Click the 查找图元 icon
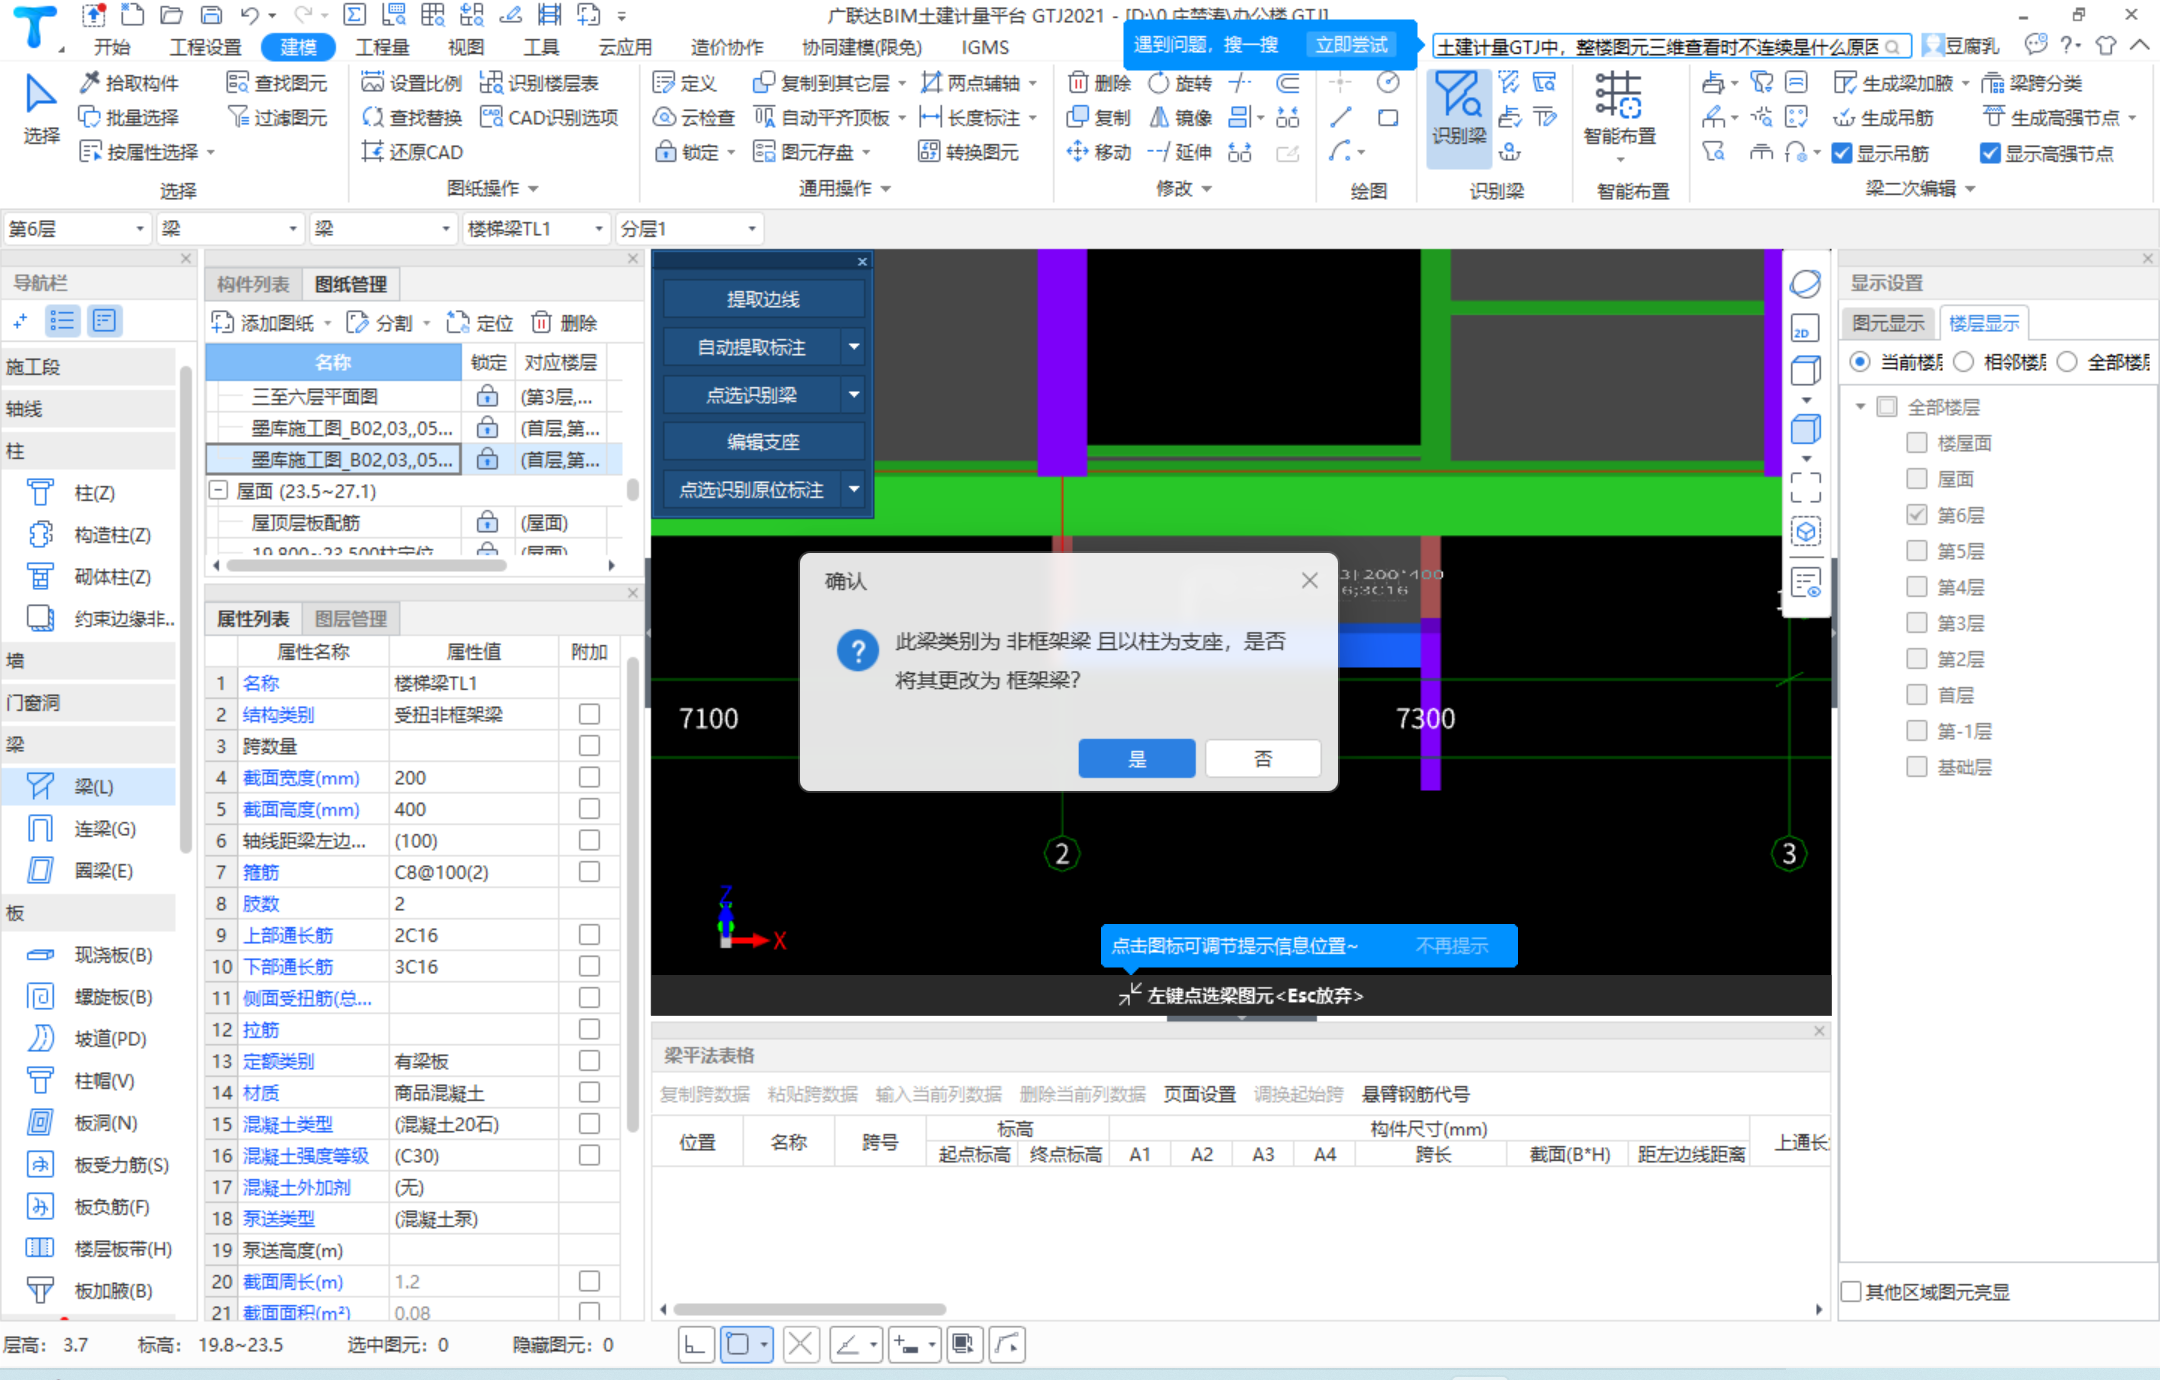Image resolution: width=2160 pixels, height=1380 pixels. click(x=237, y=82)
